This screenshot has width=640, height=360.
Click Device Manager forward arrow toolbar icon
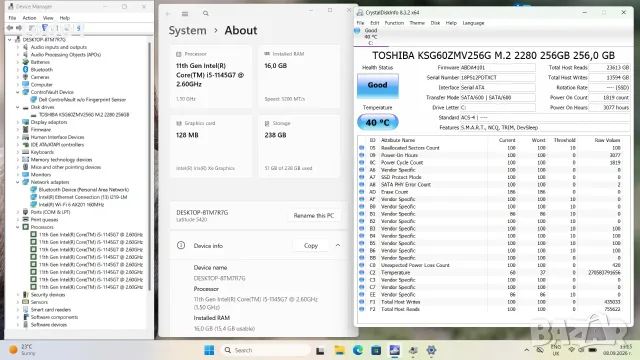(19, 28)
